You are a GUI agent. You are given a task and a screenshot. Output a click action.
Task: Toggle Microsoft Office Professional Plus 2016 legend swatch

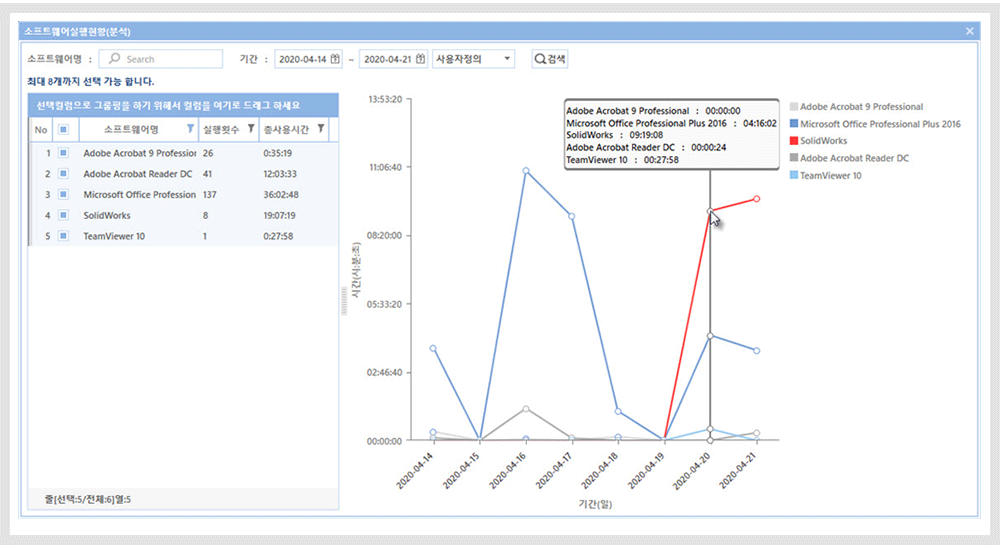[x=794, y=124]
